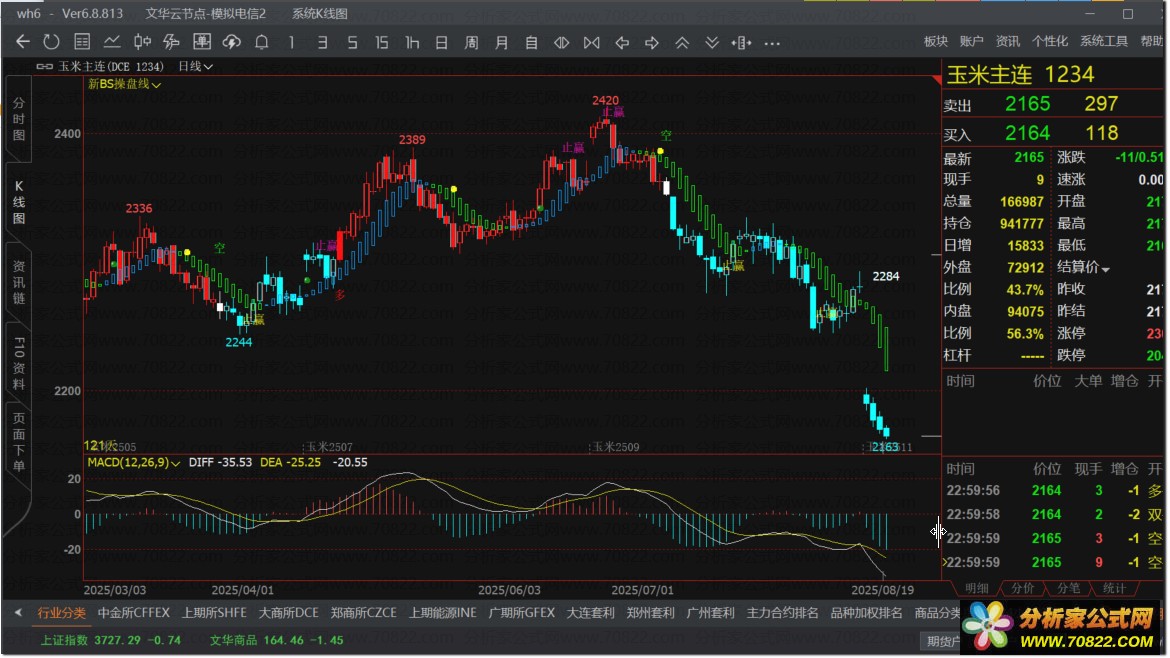Select the 主力合约排名 bottom tab
The height and width of the screenshot is (658, 1170).
tap(782, 612)
